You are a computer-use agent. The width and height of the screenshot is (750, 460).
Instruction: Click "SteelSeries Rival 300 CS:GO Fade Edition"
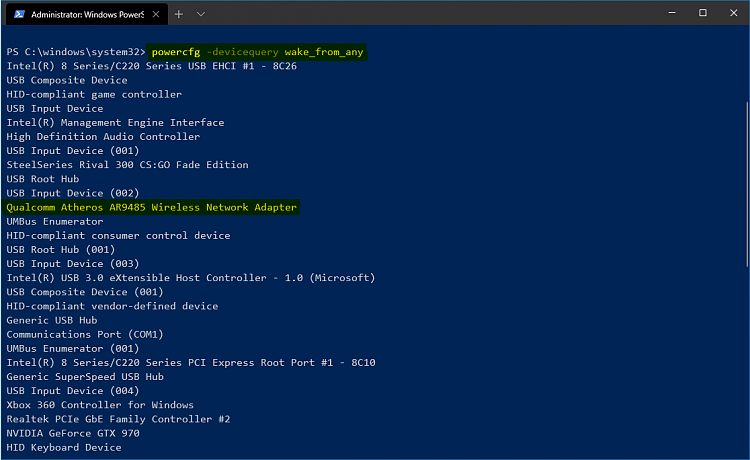[127, 165]
